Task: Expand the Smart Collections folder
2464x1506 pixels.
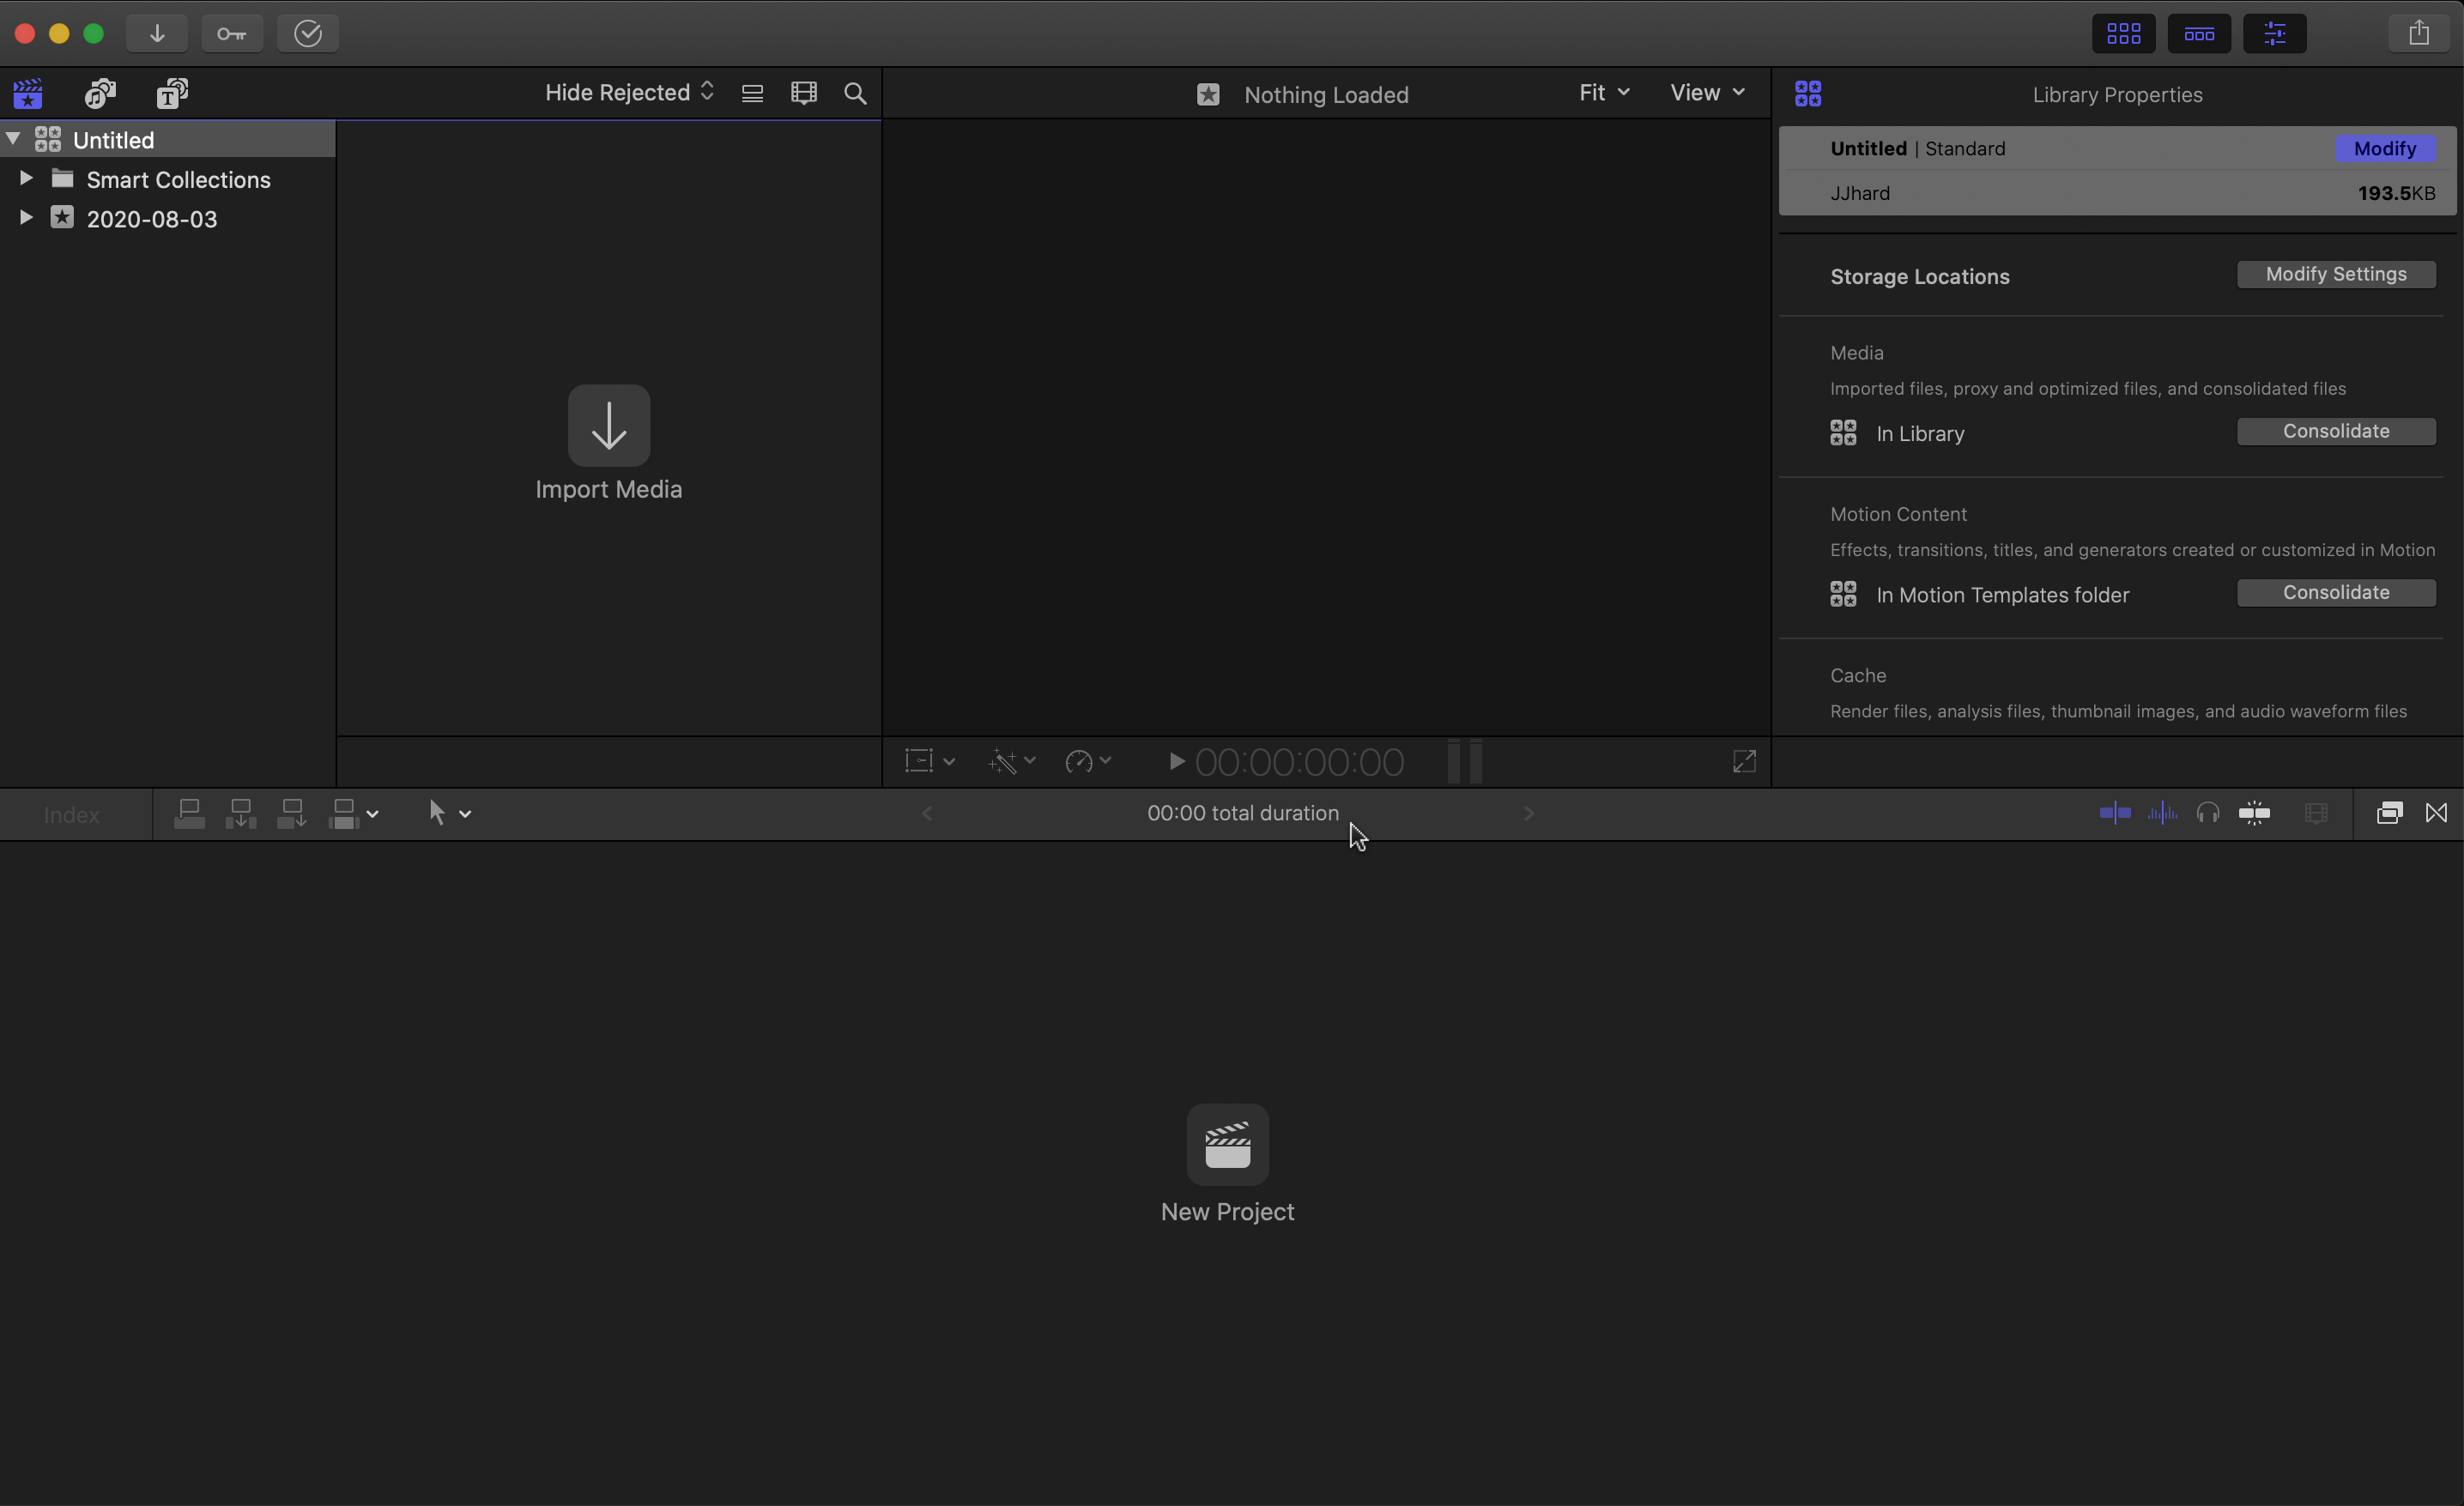Action: pos(26,179)
